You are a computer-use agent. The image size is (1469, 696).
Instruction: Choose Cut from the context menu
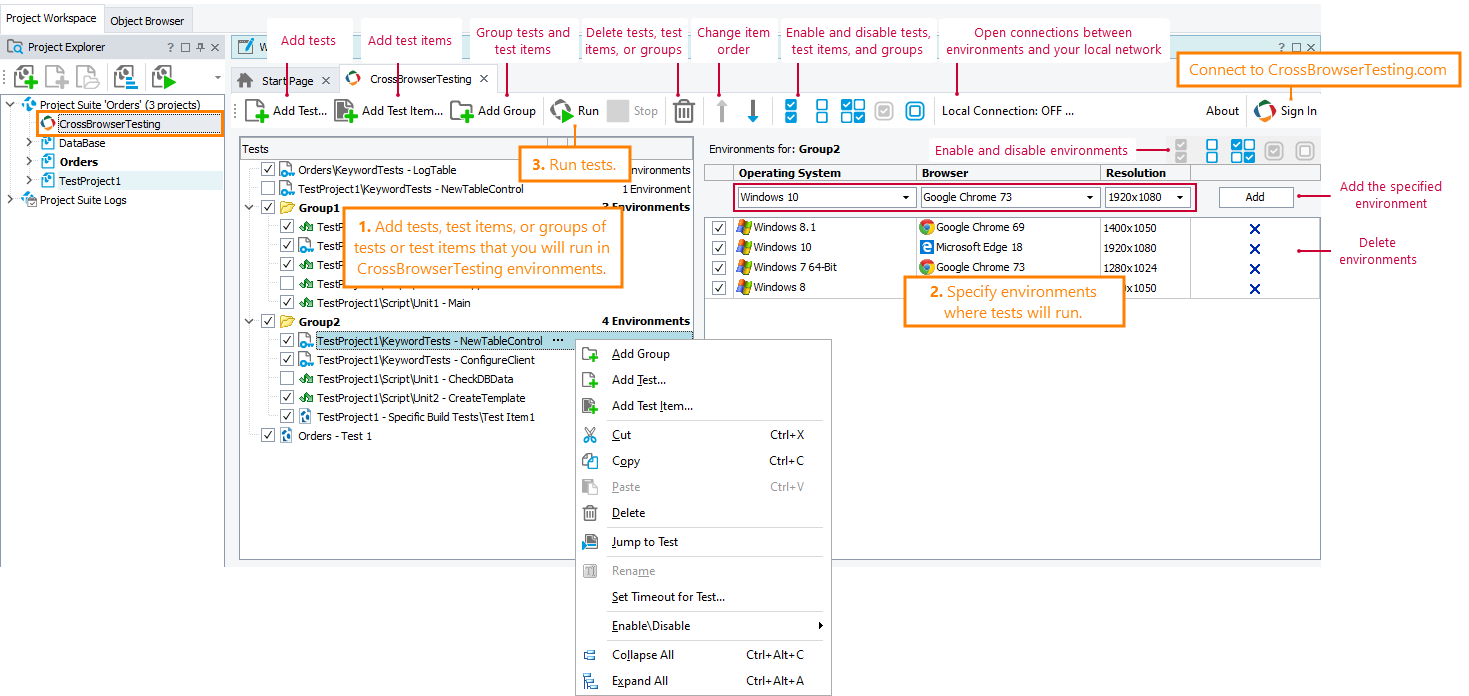coord(703,435)
